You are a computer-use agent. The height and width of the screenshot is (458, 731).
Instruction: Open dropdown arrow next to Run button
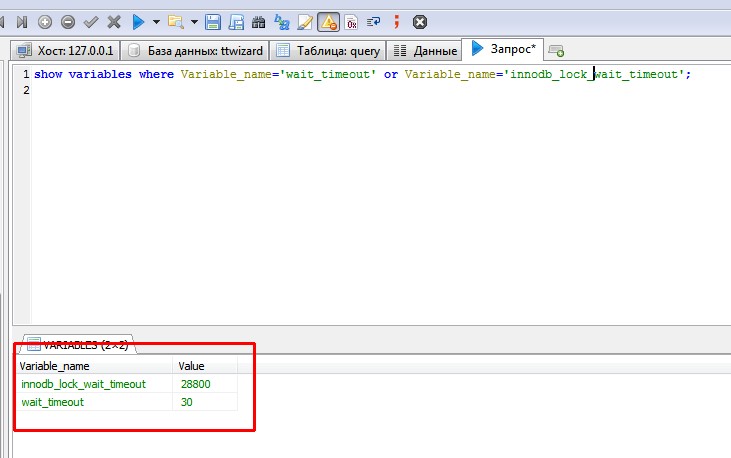156,21
